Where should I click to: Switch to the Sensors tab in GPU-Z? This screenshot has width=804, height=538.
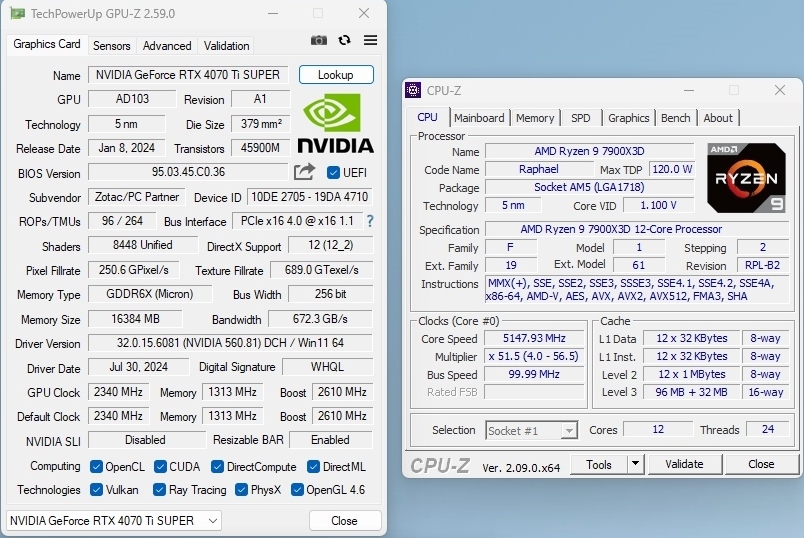[111, 46]
